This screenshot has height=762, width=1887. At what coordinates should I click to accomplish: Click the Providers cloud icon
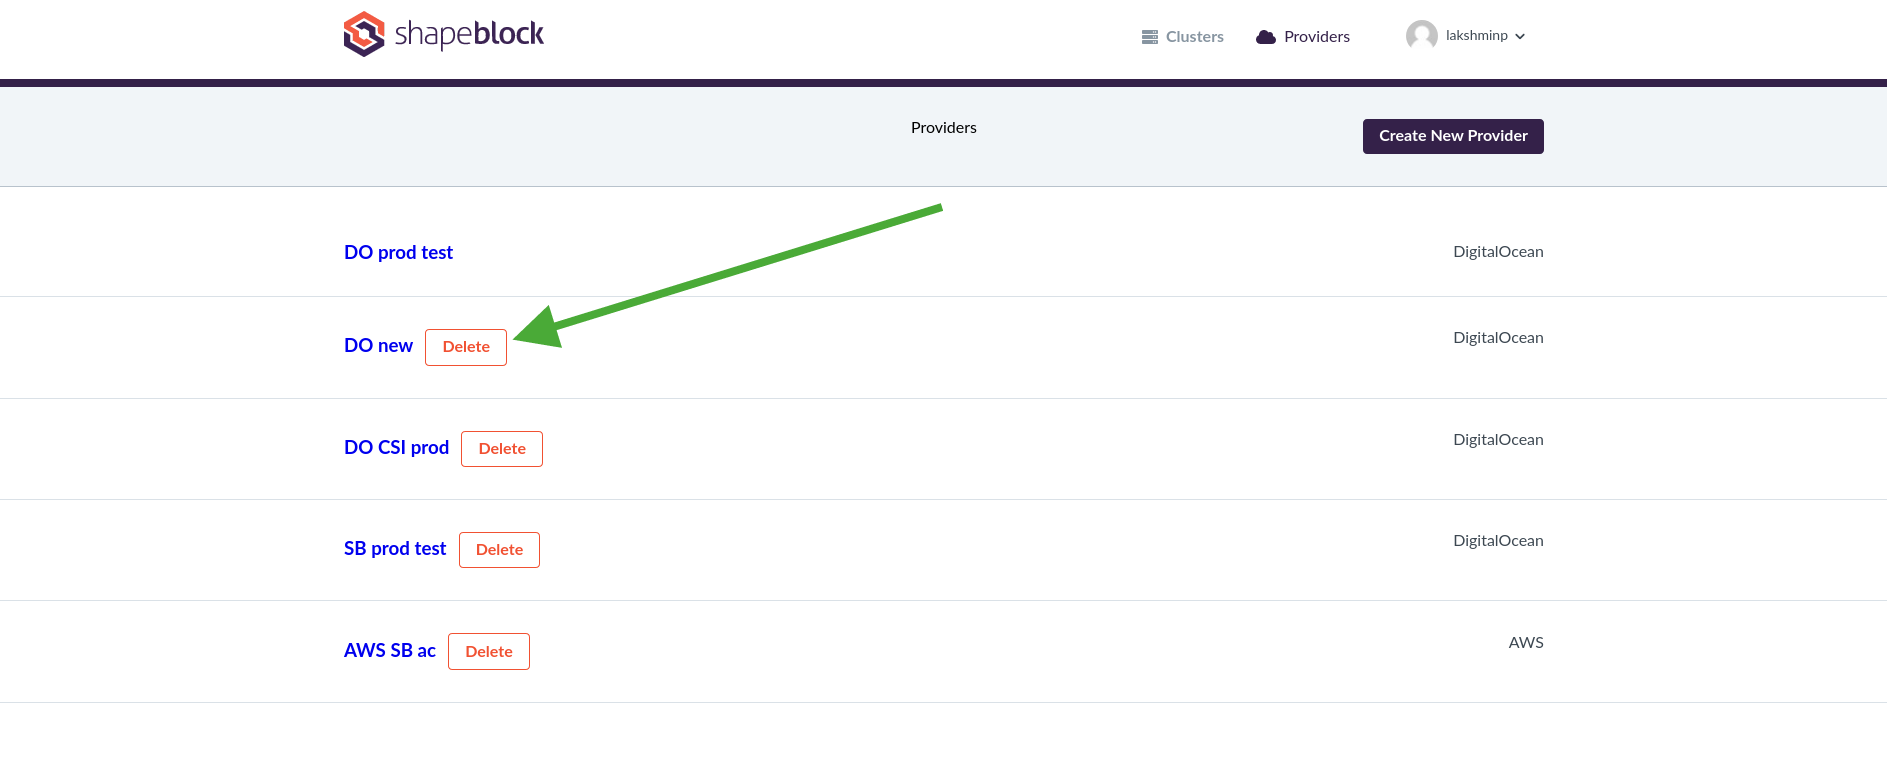(1266, 37)
